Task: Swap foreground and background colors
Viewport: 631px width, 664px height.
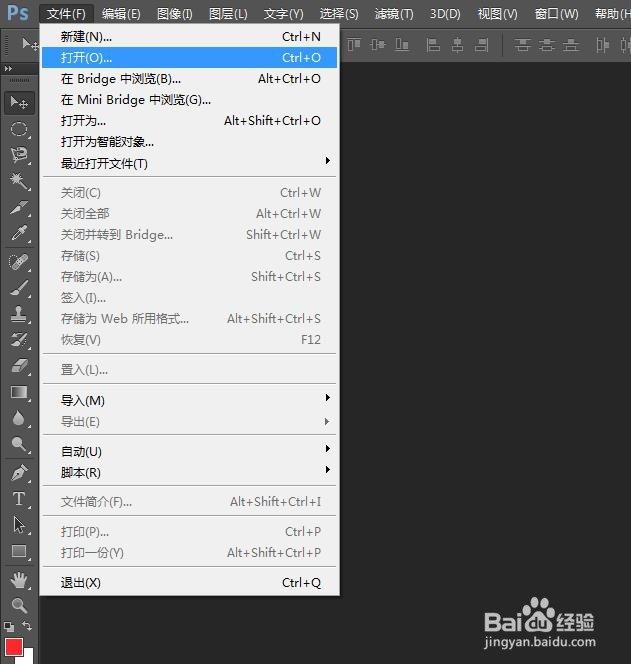Action: [x=27, y=625]
